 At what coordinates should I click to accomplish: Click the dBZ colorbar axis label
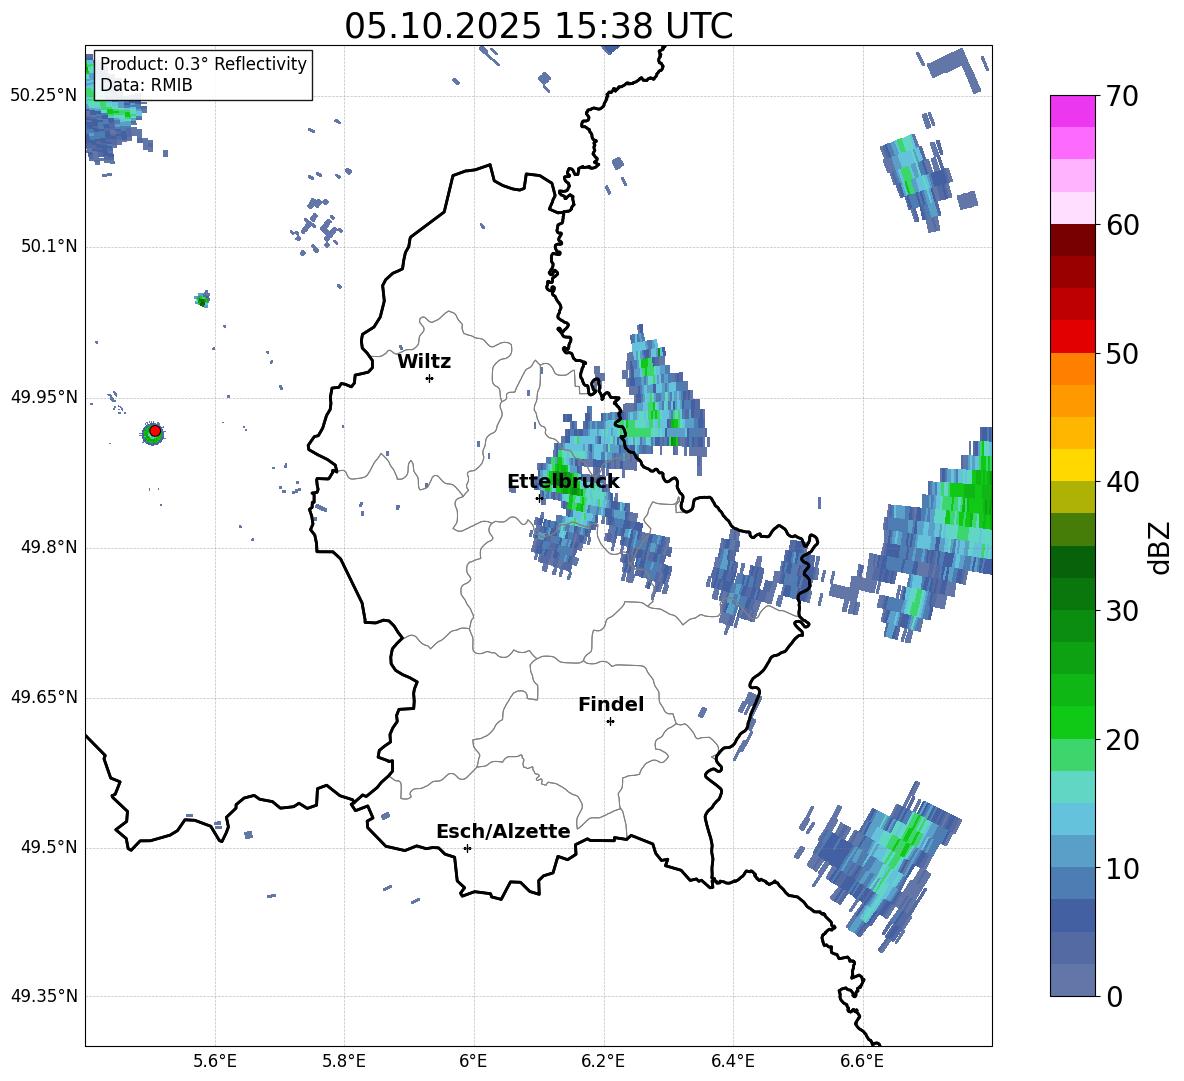click(1161, 547)
